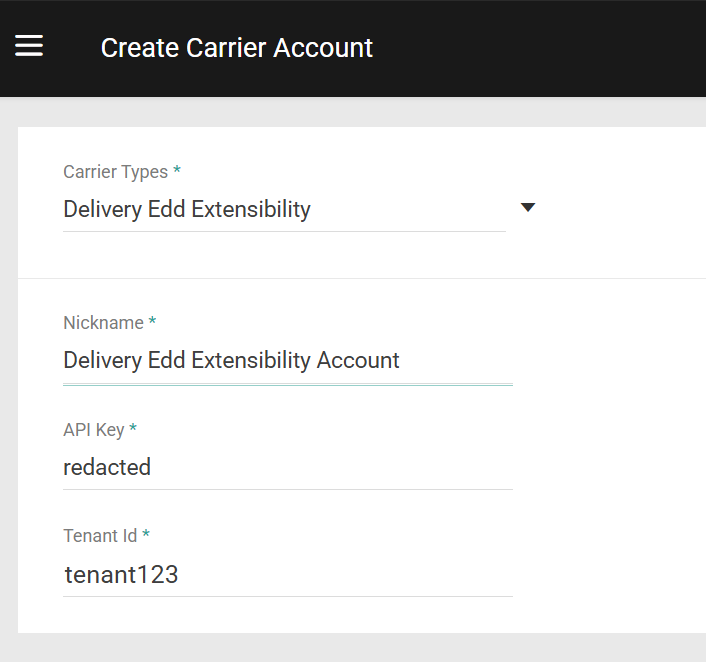Click the required asterisk beside API Key
The image size is (706, 662).
point(133,430)
